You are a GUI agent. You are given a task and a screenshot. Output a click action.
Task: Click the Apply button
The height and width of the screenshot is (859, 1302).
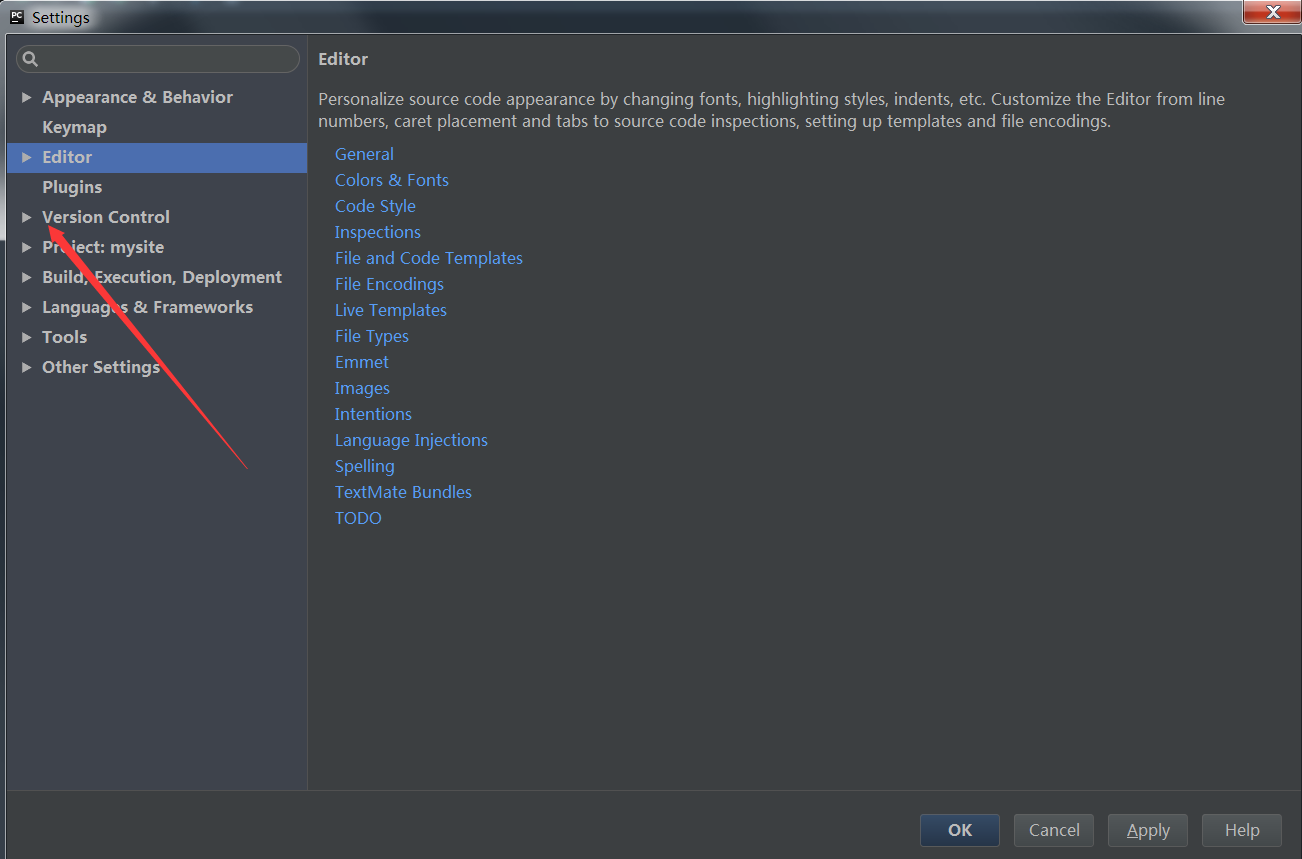pos(1148,830)
